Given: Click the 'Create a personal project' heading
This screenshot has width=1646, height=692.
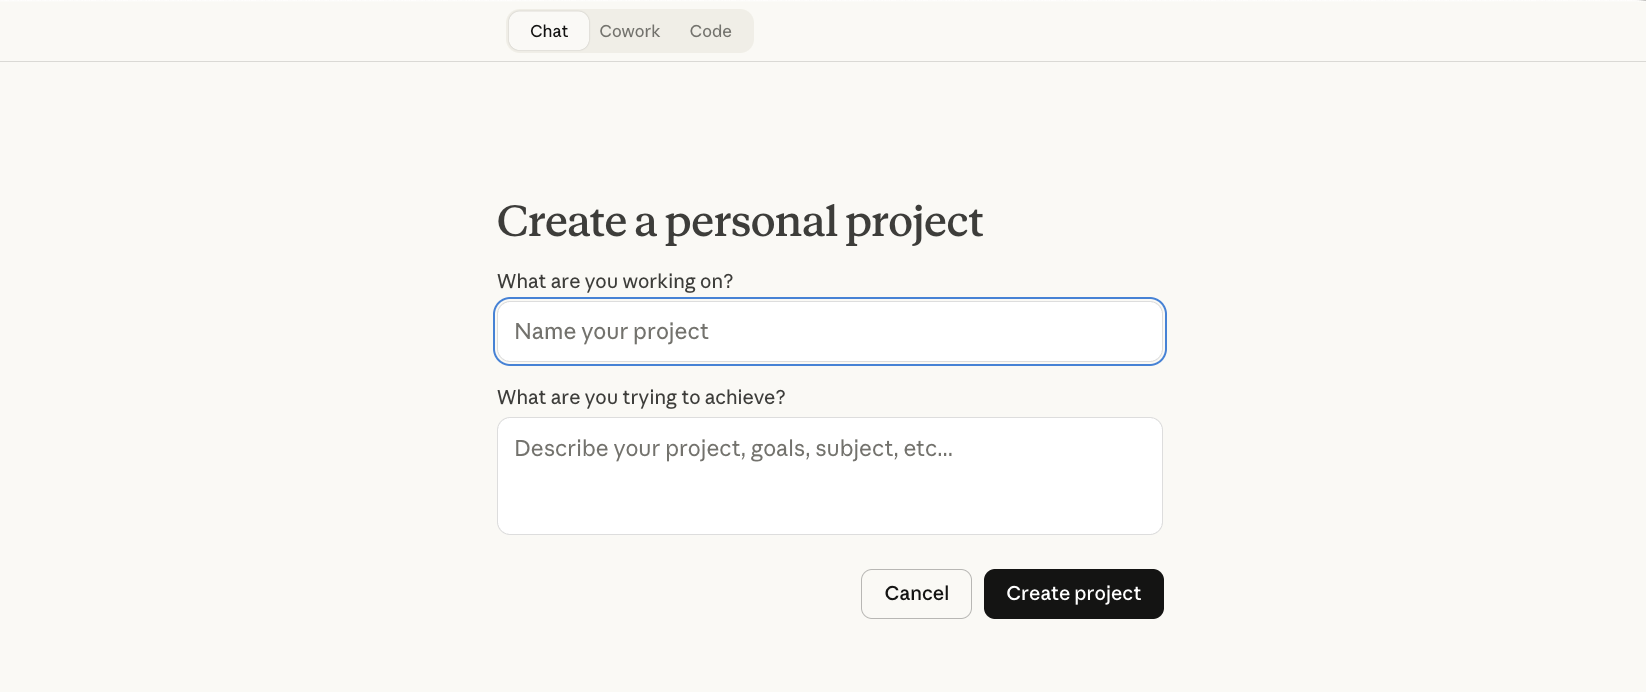Looking at the screenshot, I should (x=740, y=221).
